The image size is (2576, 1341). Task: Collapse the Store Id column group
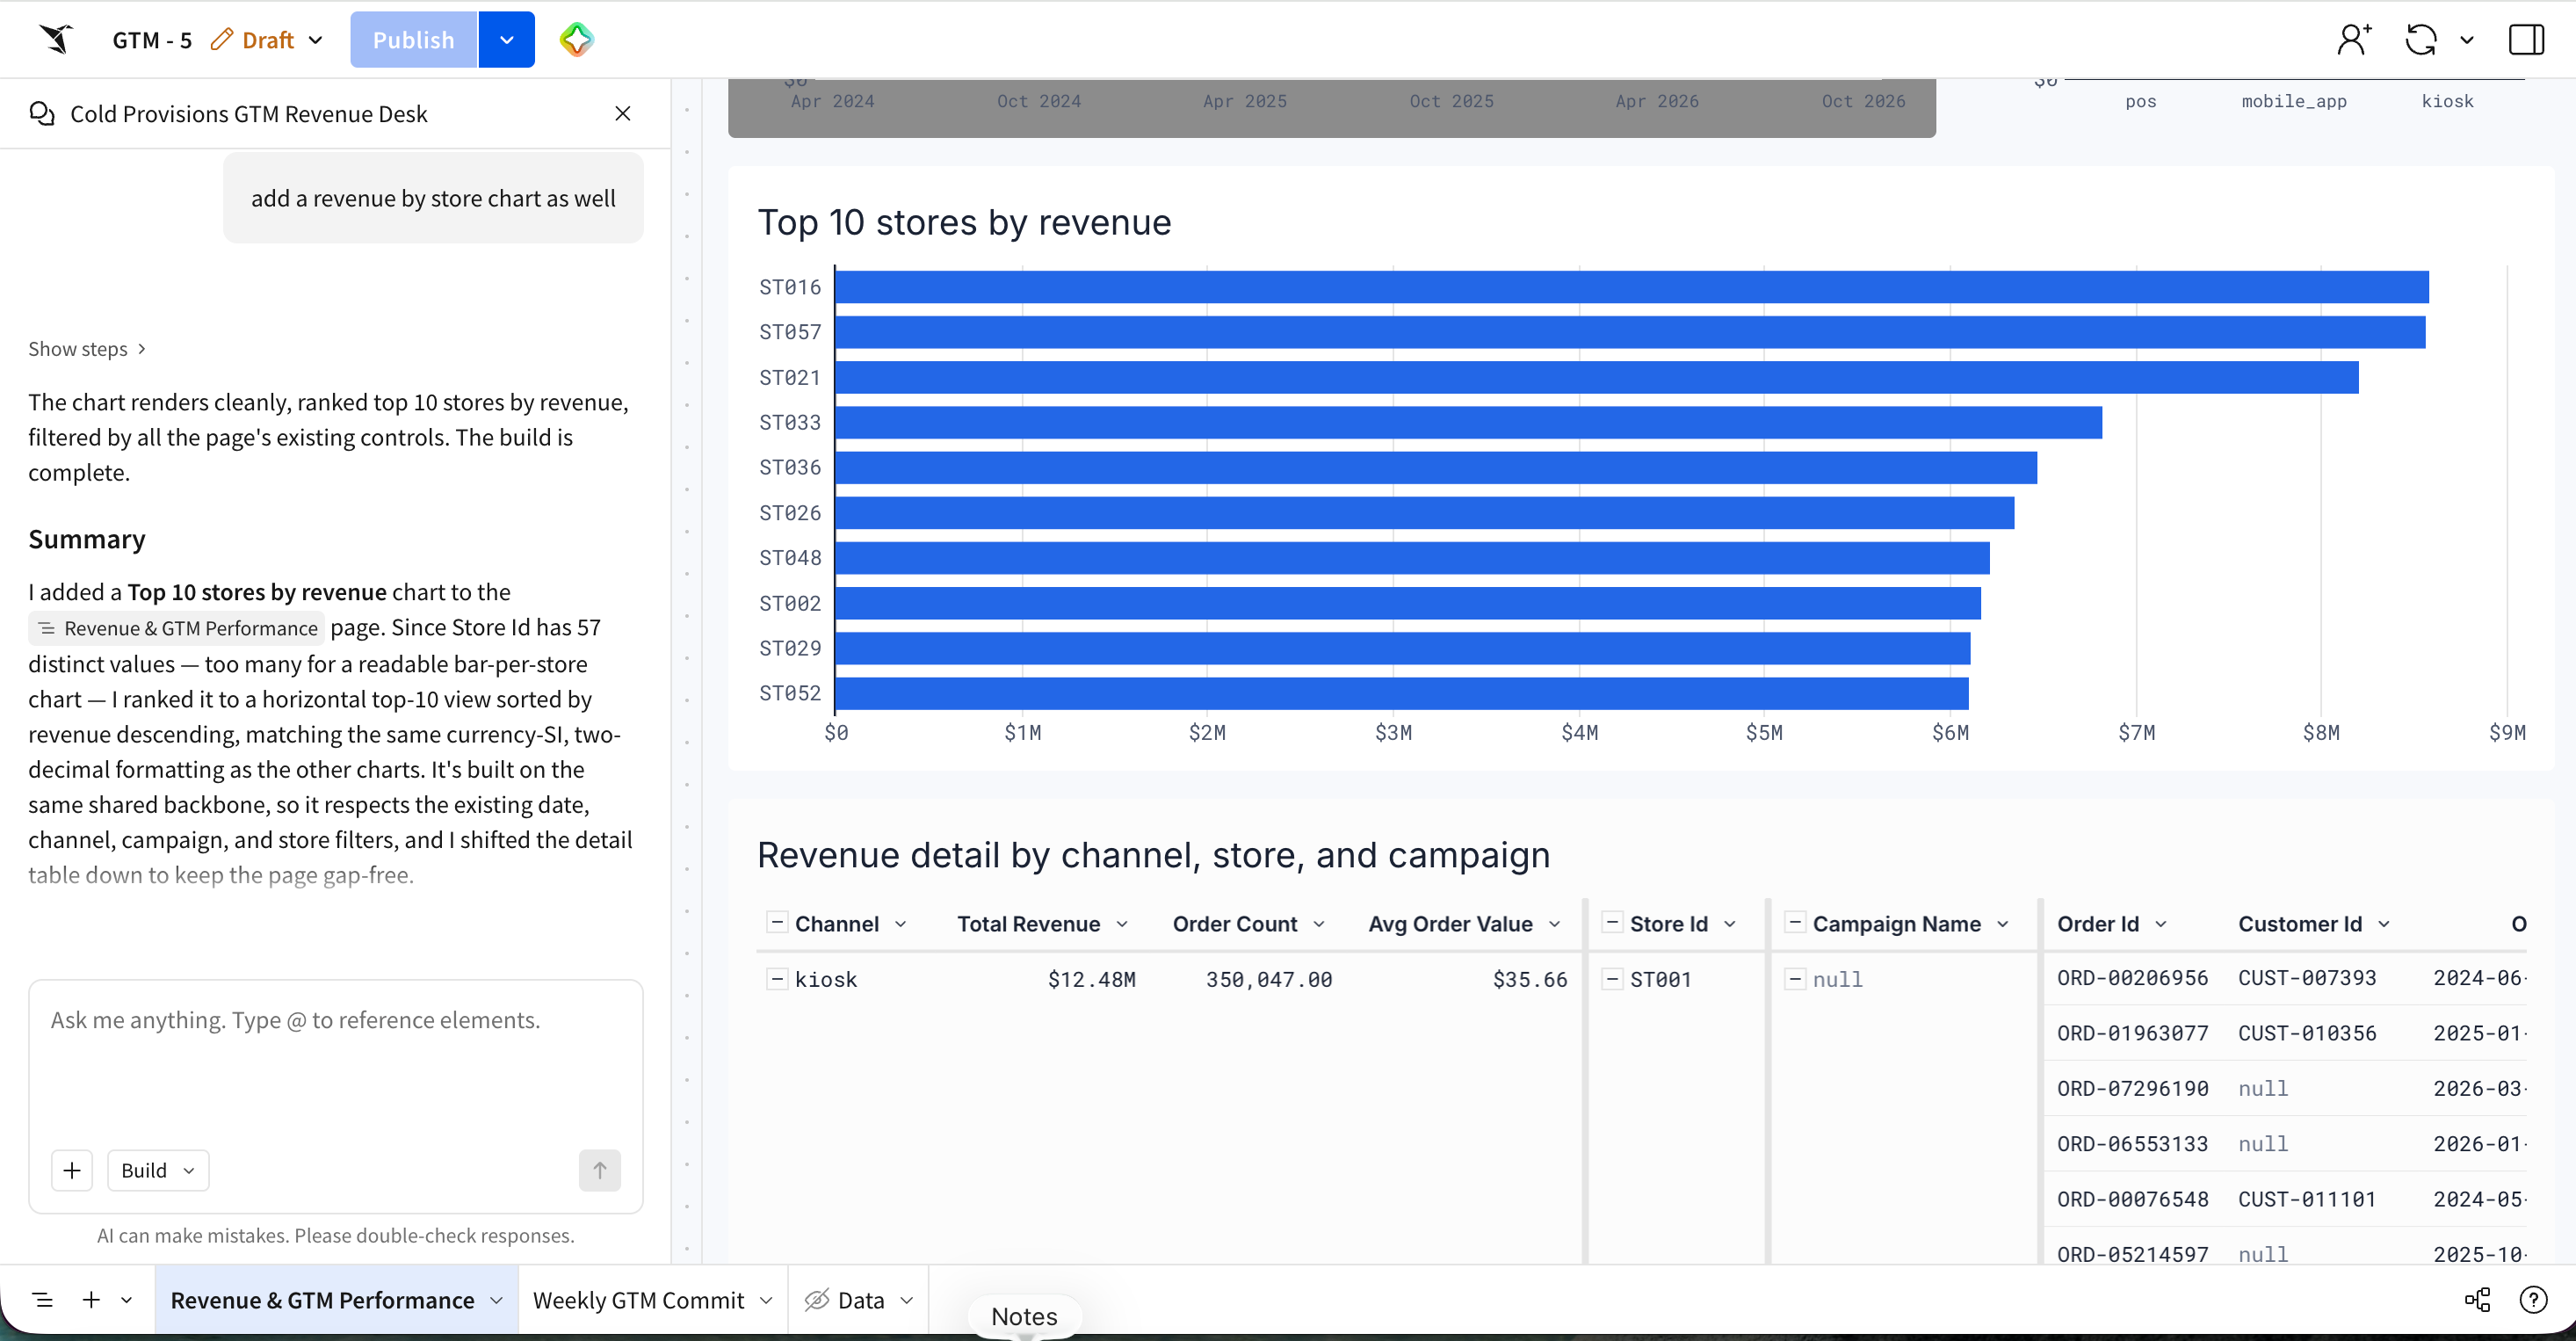1611,922
